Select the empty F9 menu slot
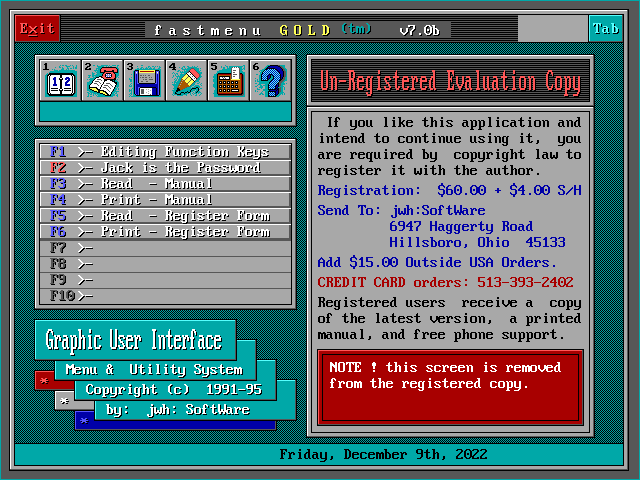Screen dimensions: 640x480 tap(165, 280)
